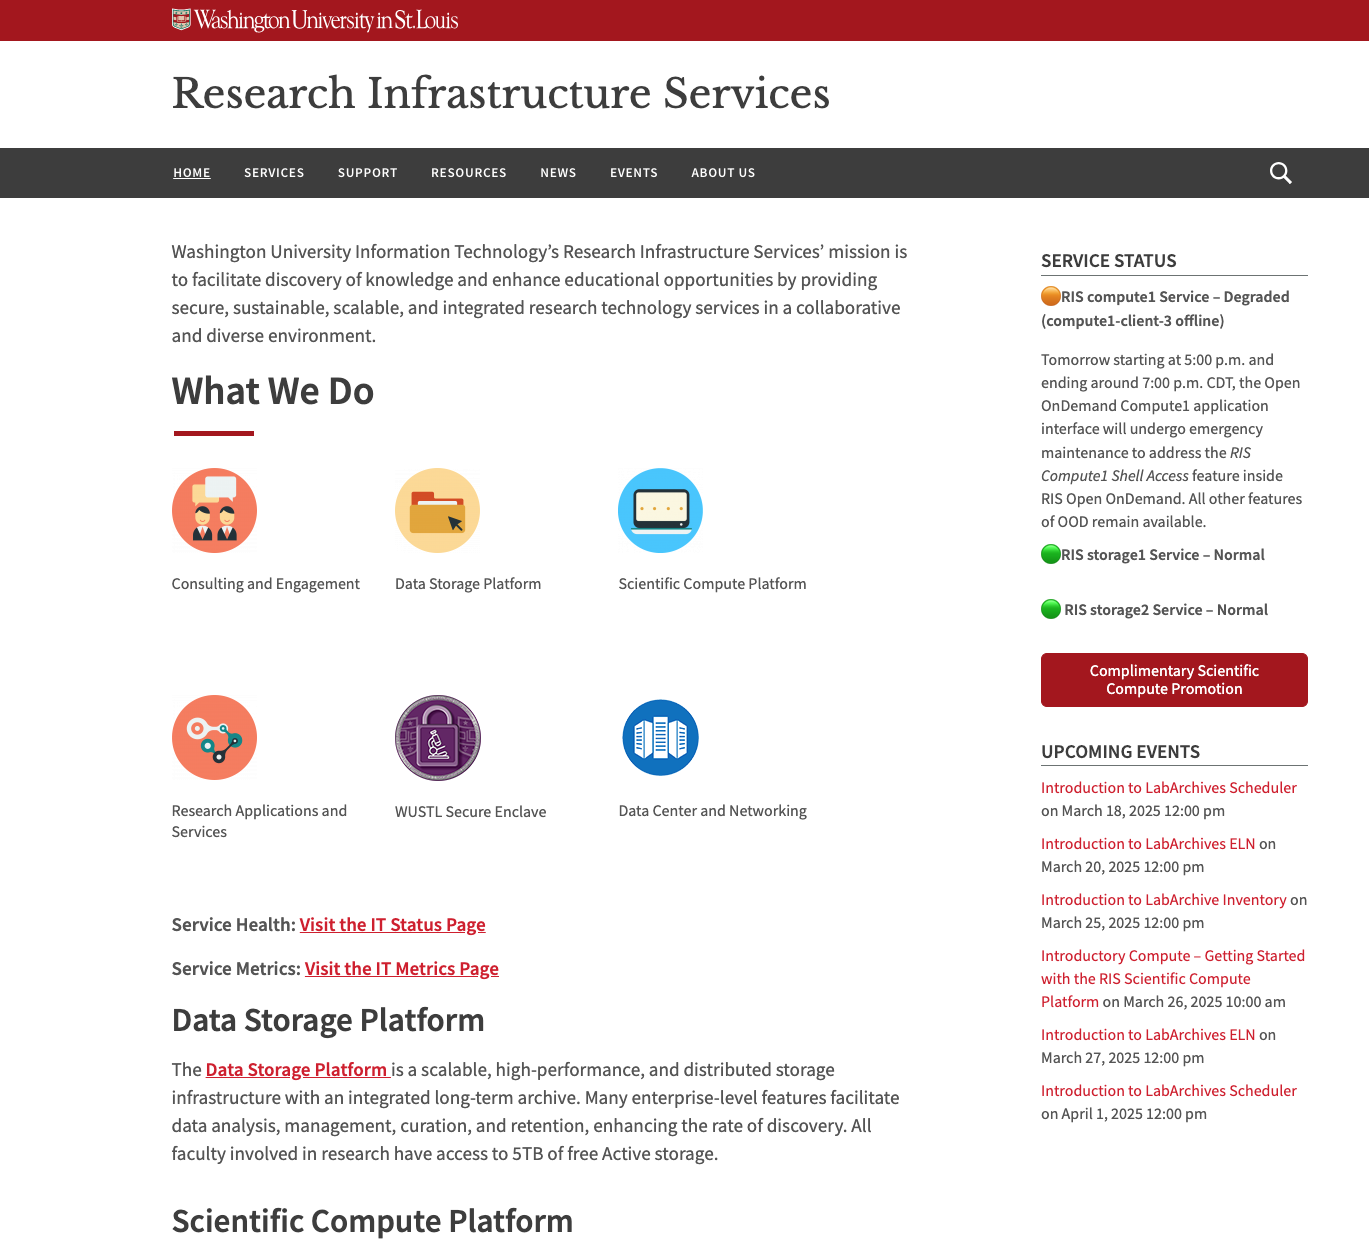
Task: Click the UPCOMING EVENTS heading
Action: point(1121,752)
